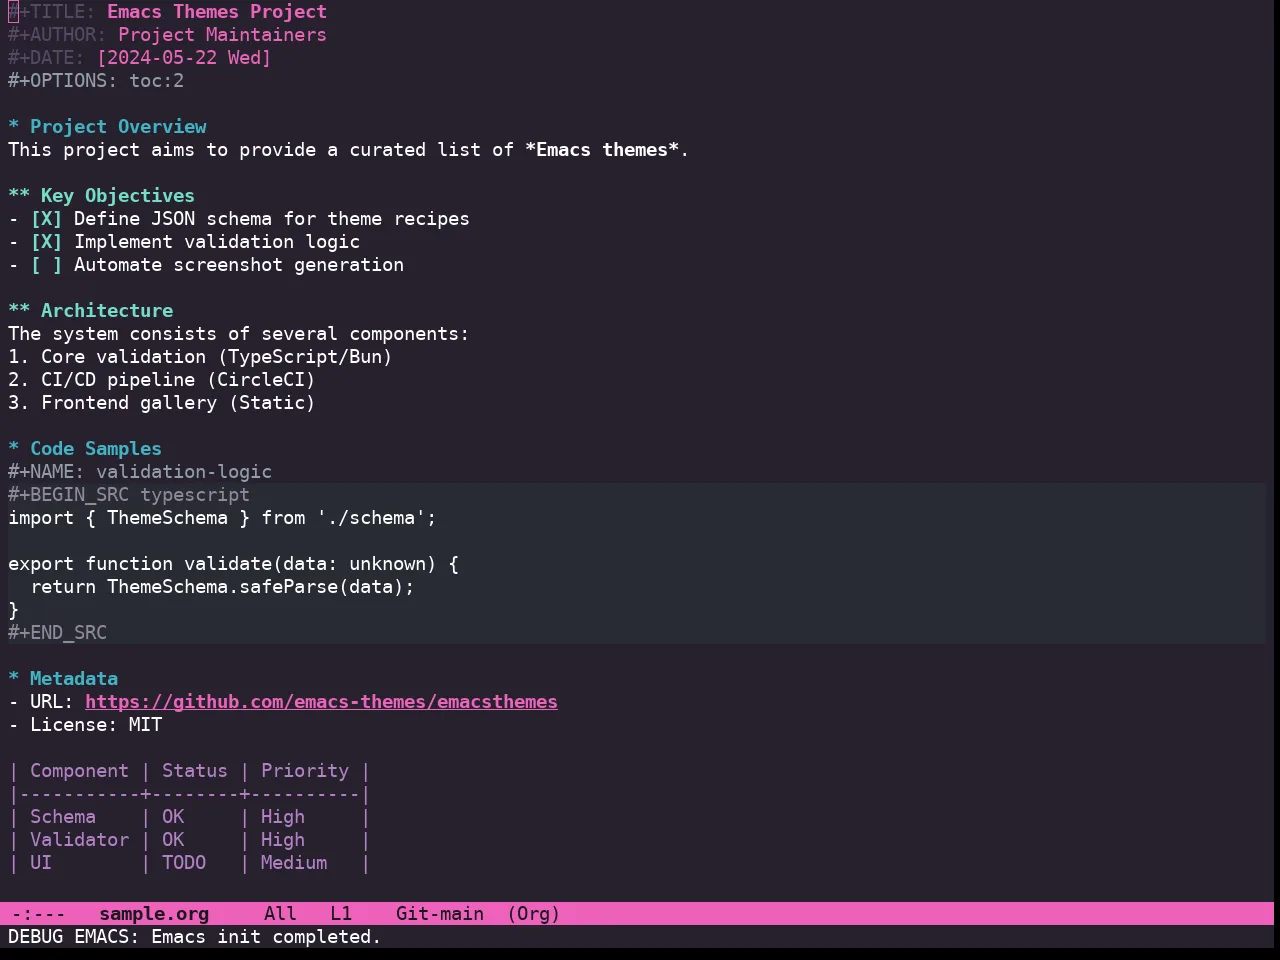Viewport: 1280px width, 960px height.
Task: Click '2. CI/CD pipeline (CircleCI)' item
Action: click(x=162, y=380)
